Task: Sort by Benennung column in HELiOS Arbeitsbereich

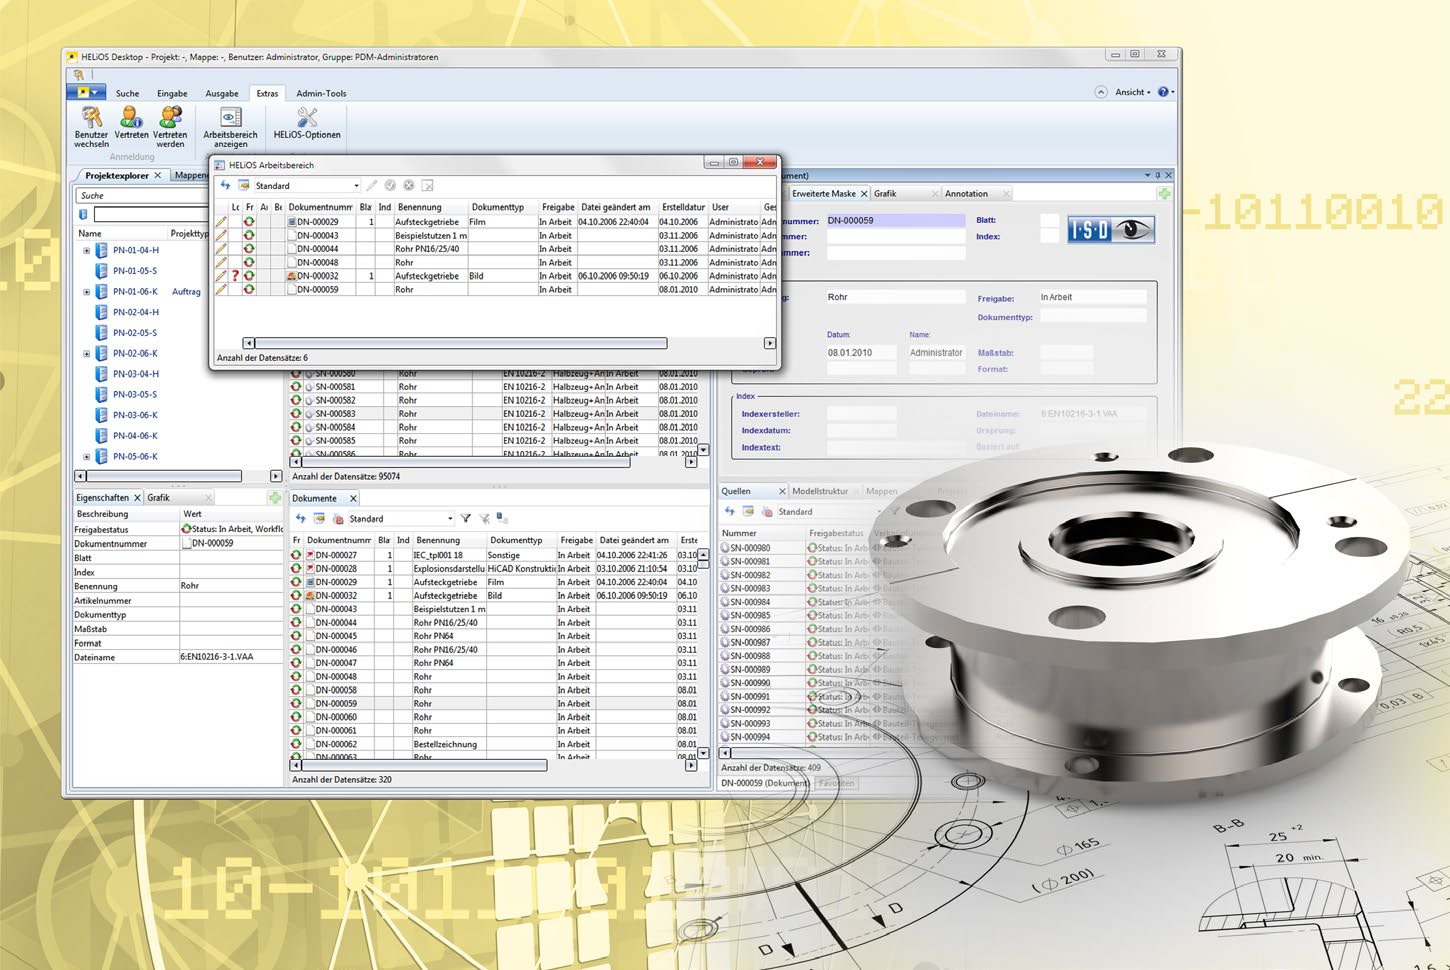Action: [x=431, y=207]
